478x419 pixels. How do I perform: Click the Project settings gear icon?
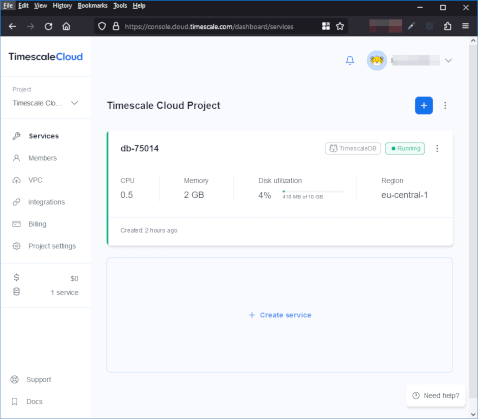[x=16, y=246]
